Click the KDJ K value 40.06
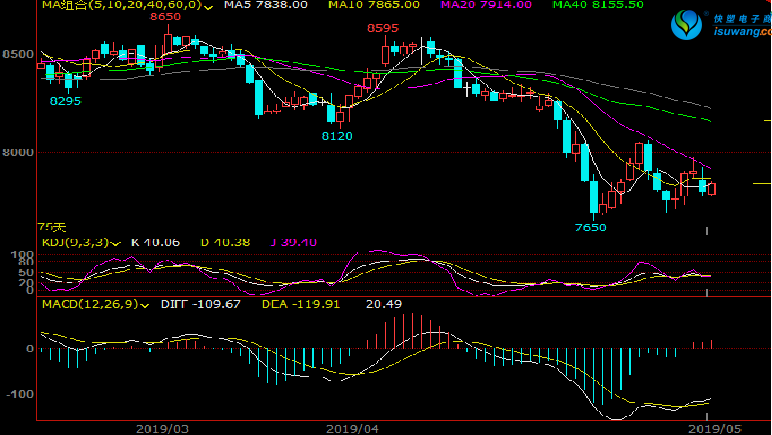 coord(153,242)
